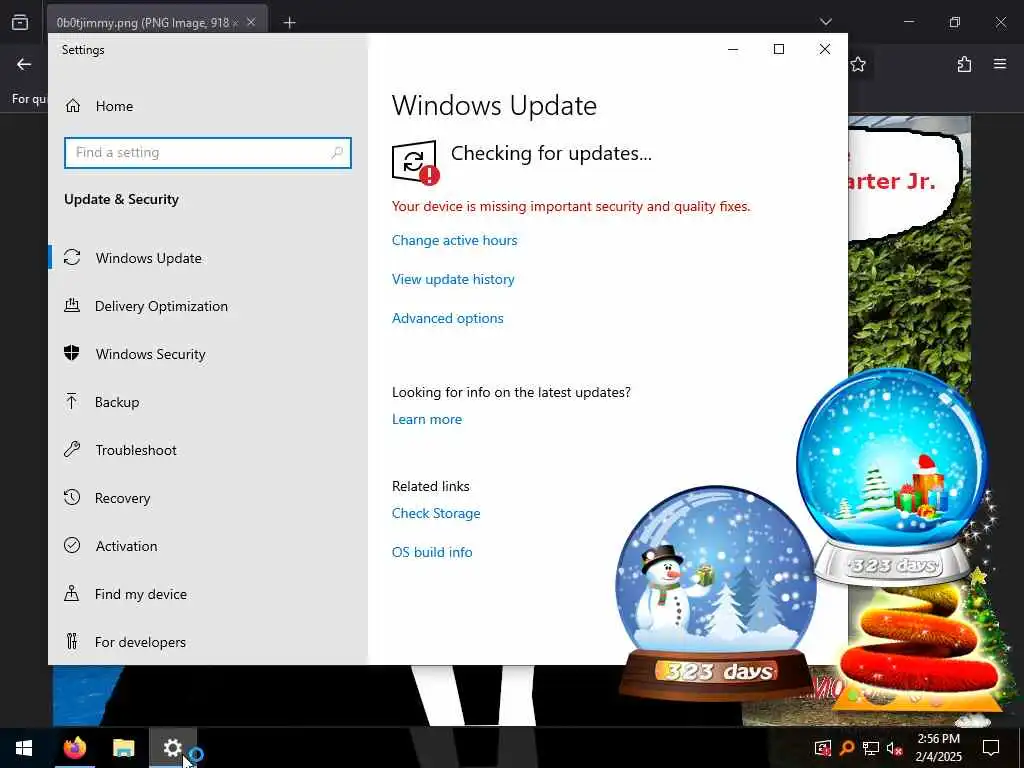Click the update status icon with red alert
The width and height of the screenshot is (1024, 768).
coord(415,163)
